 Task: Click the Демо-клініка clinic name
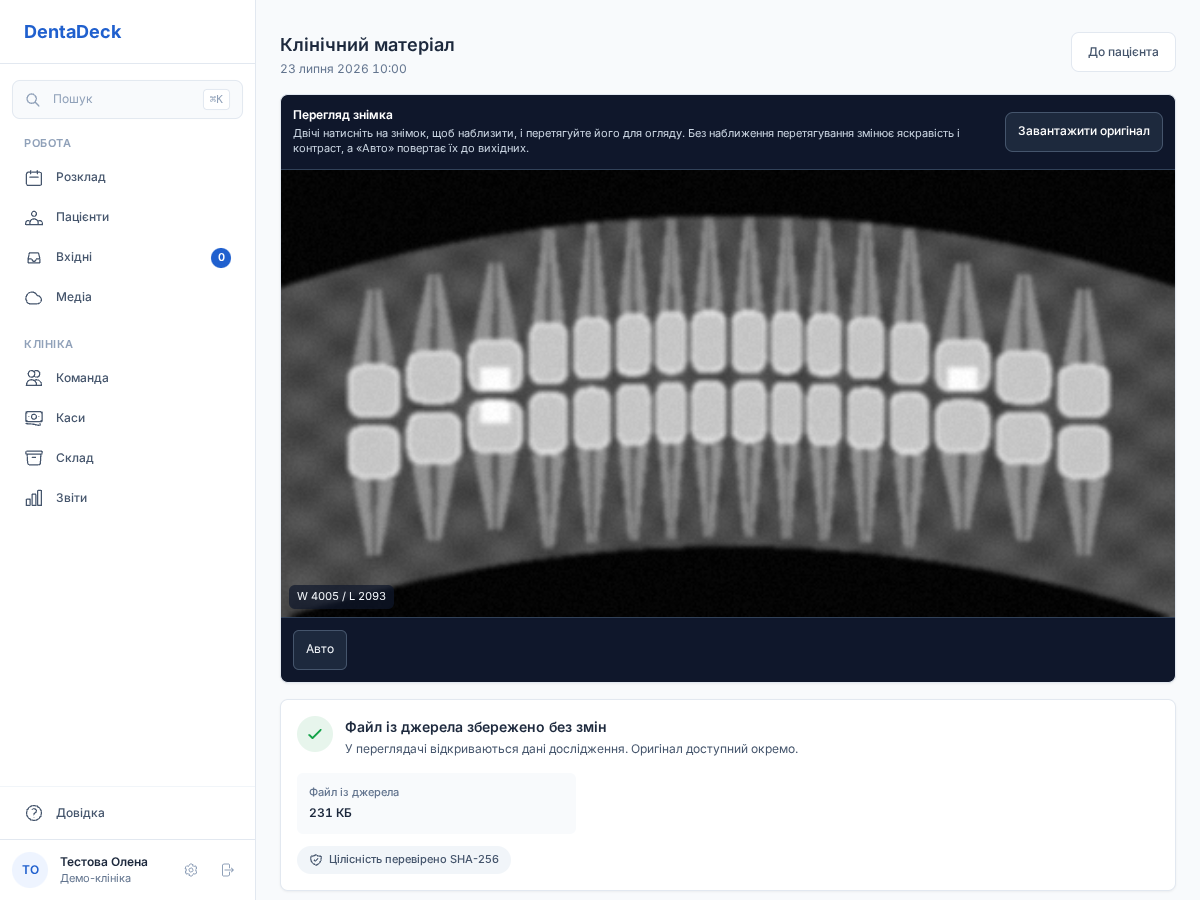coord(95,878)
